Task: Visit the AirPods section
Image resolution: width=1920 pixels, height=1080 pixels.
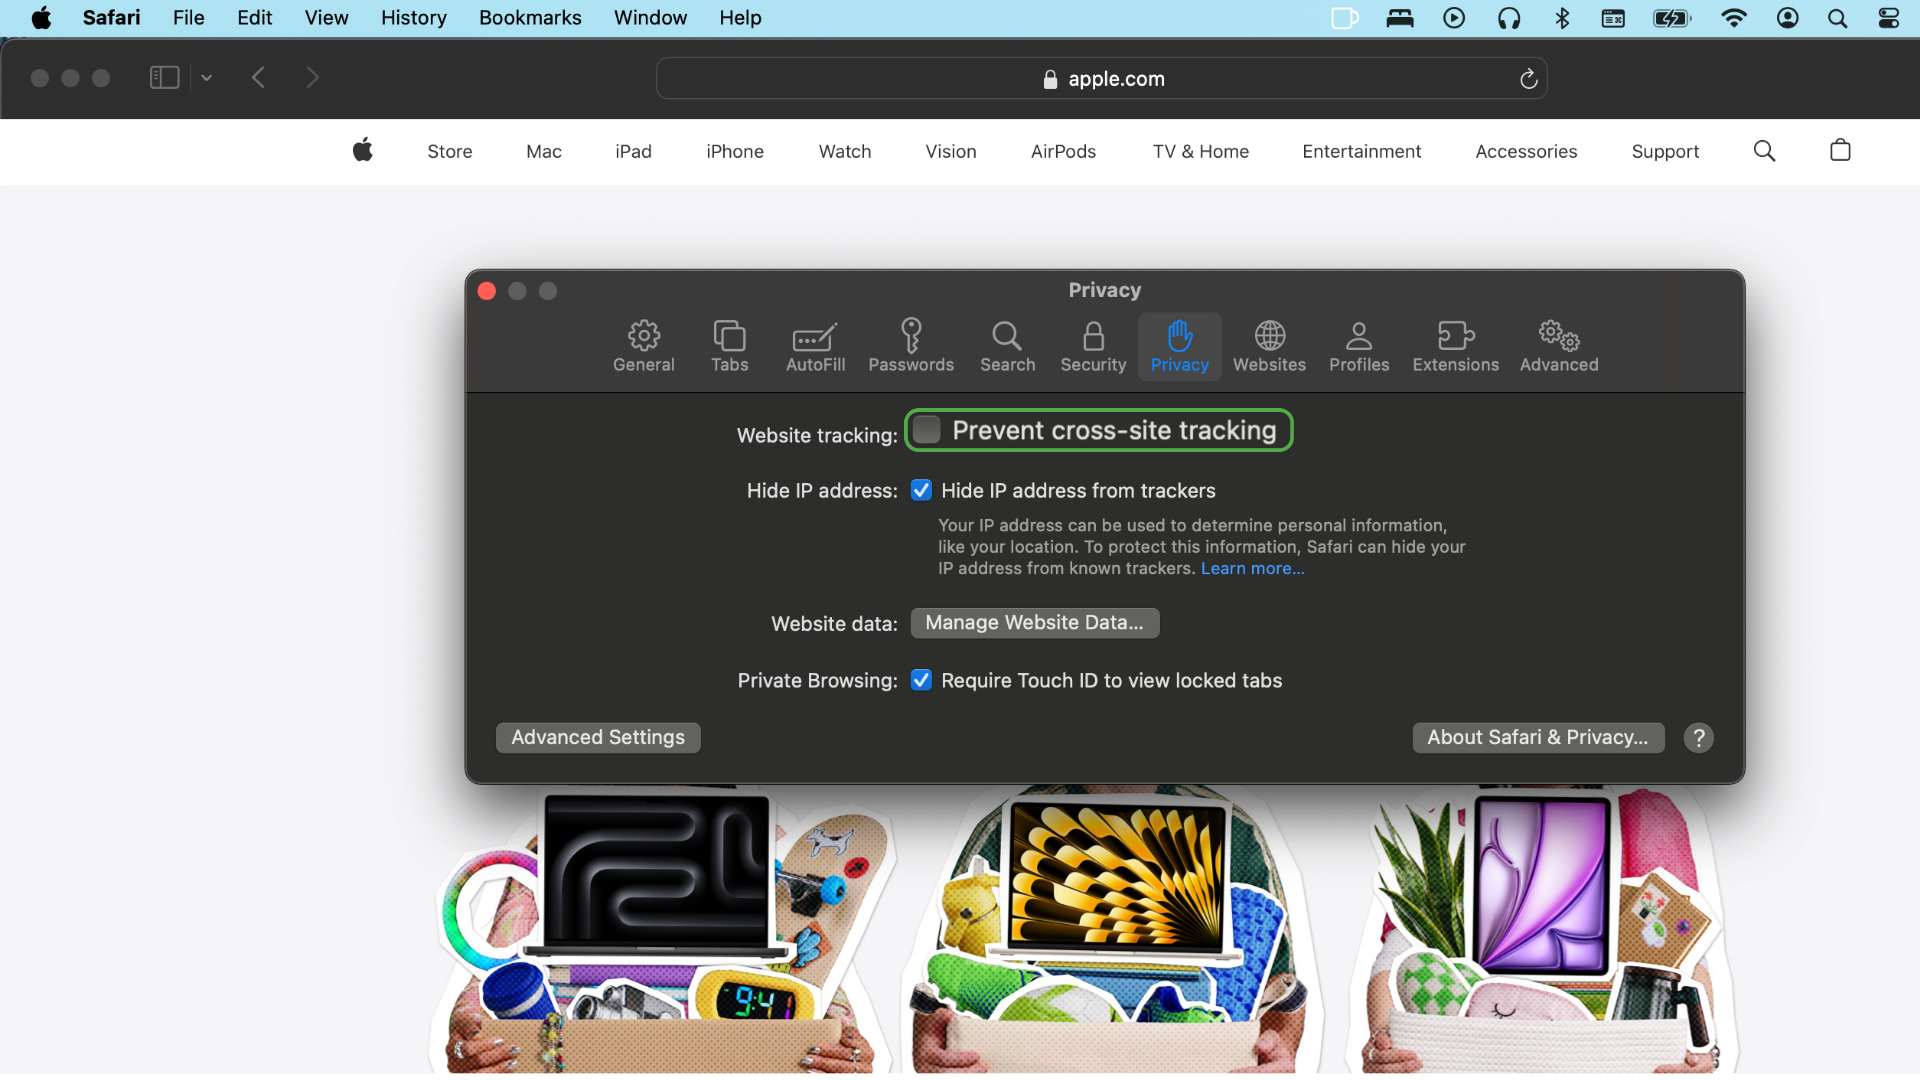Action: pos(1063,152)
